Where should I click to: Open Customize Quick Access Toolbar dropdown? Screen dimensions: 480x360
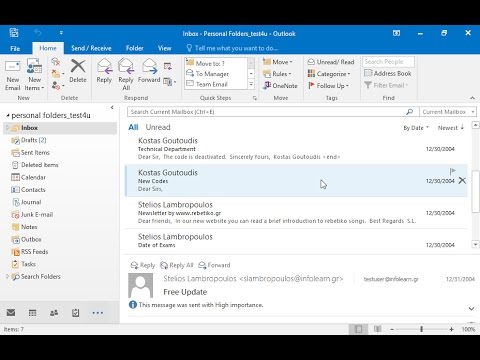61,33
